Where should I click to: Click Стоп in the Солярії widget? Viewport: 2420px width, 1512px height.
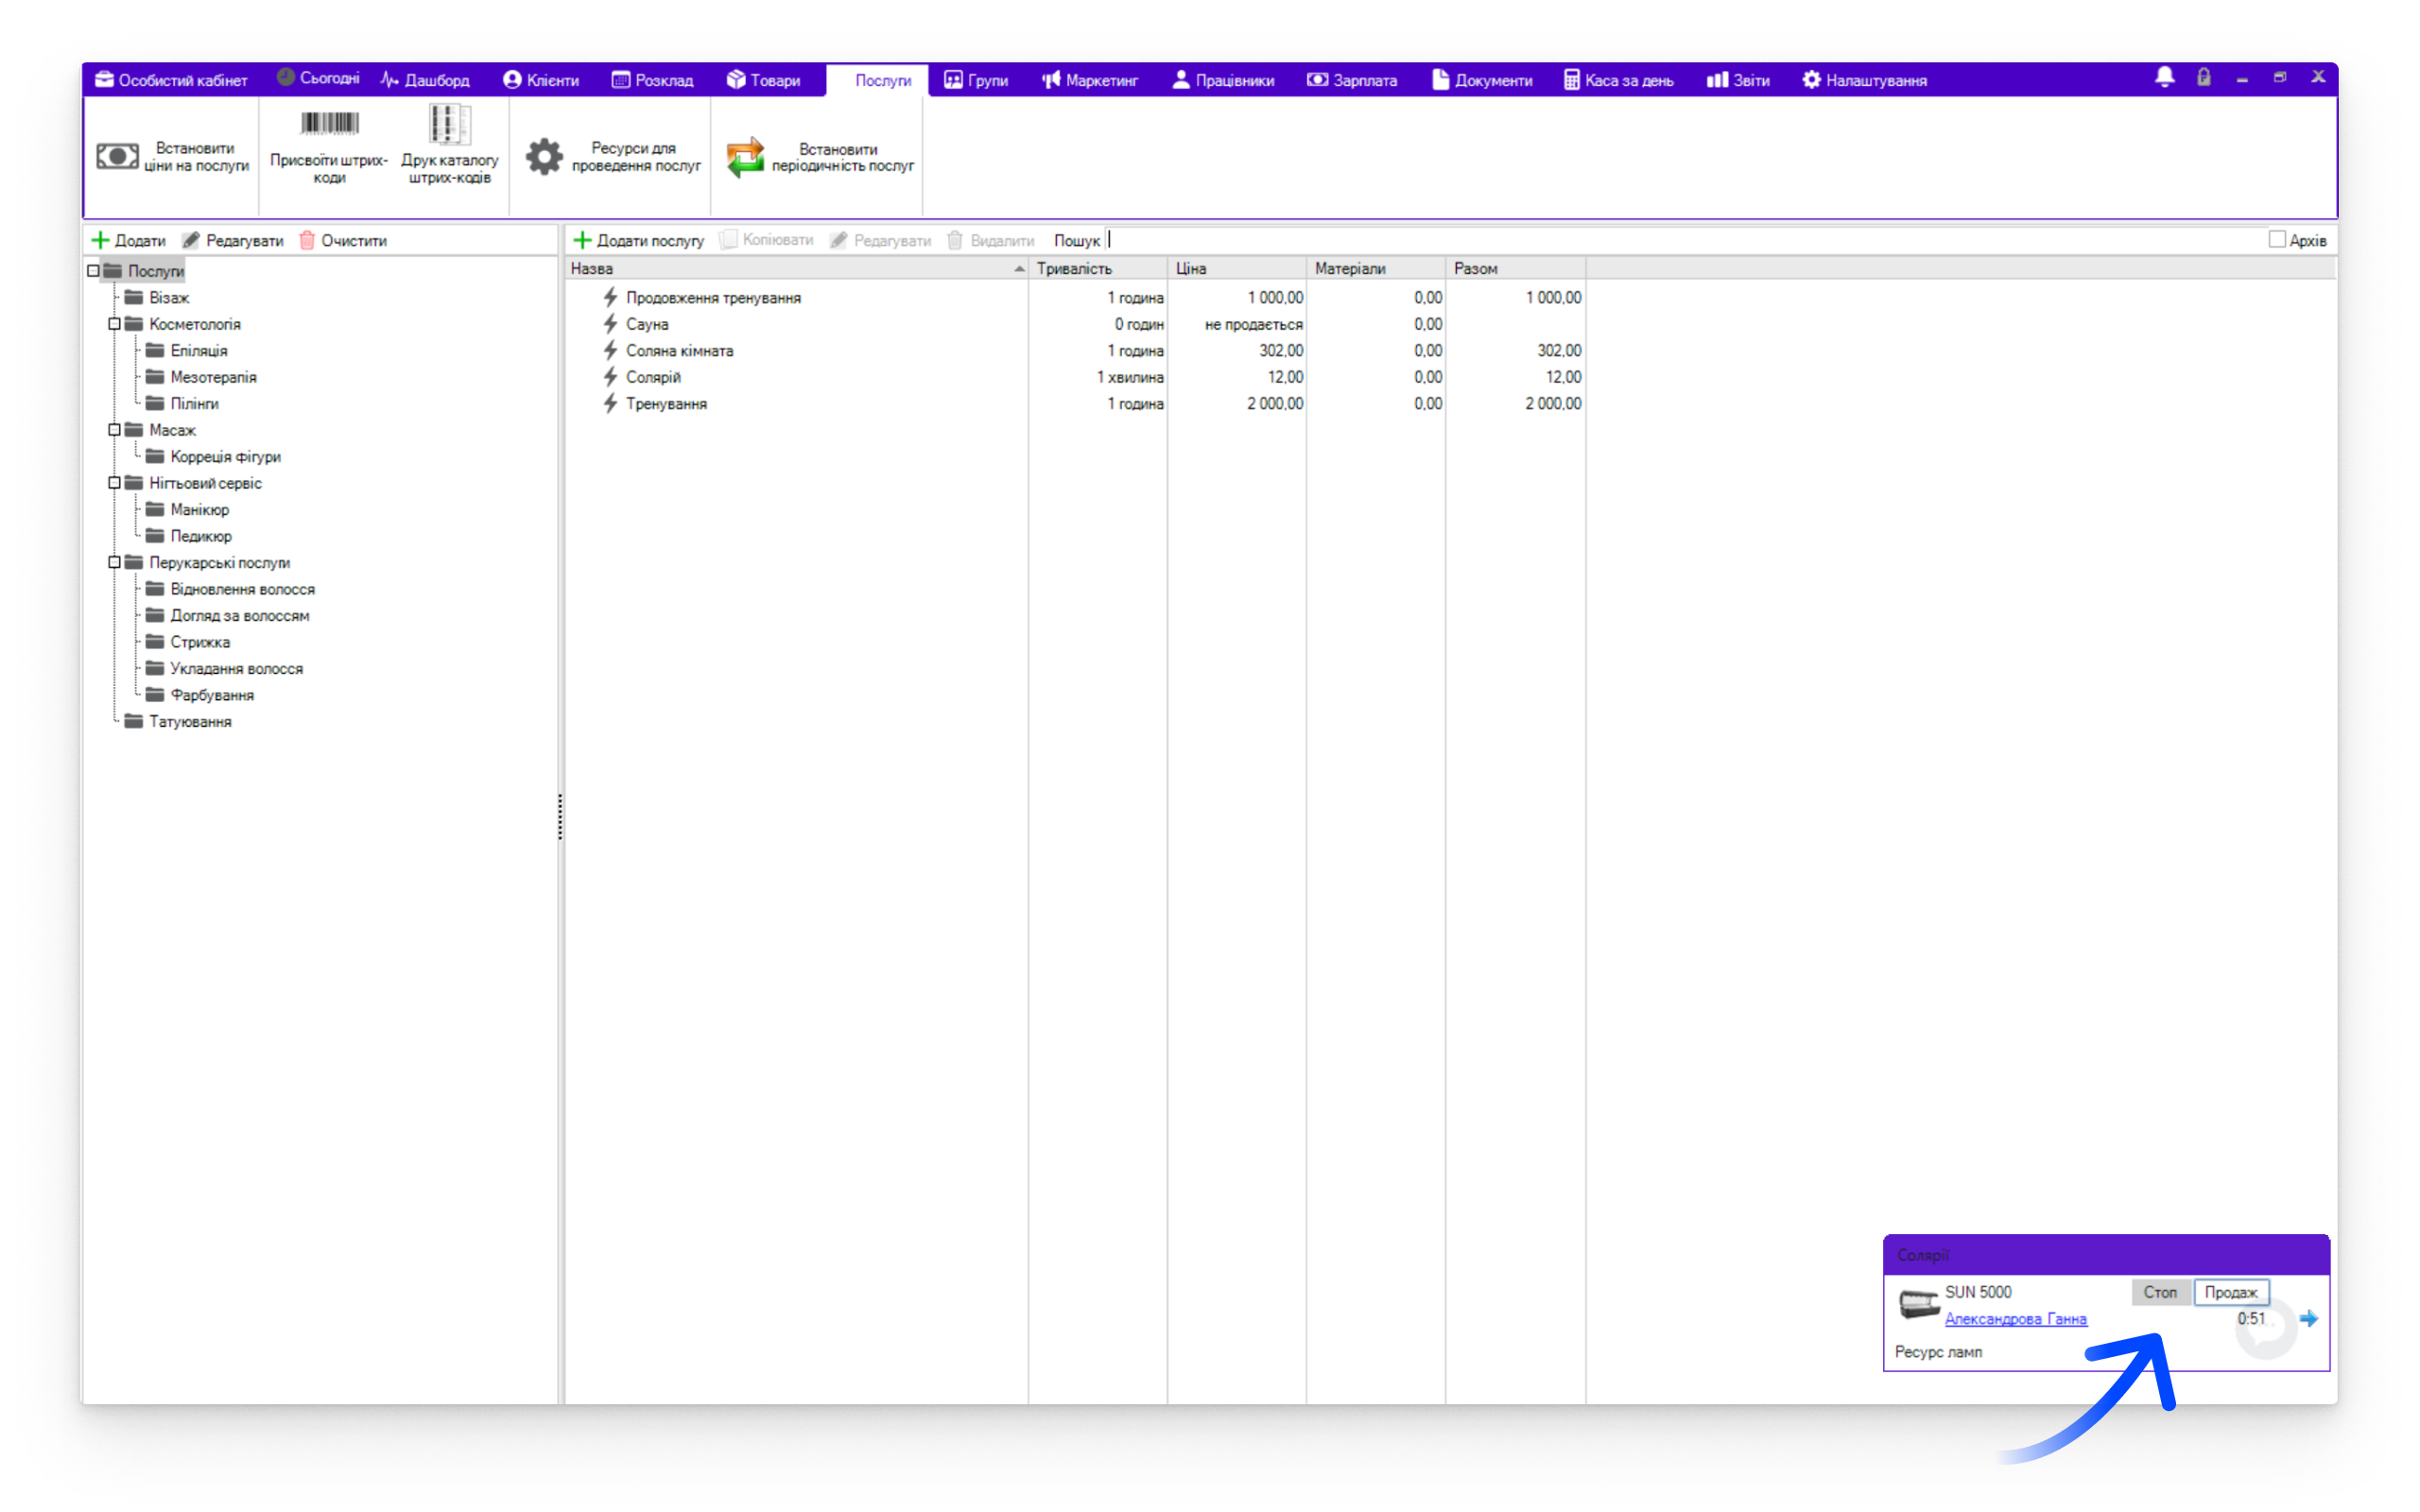[x=2160, y=1291]
